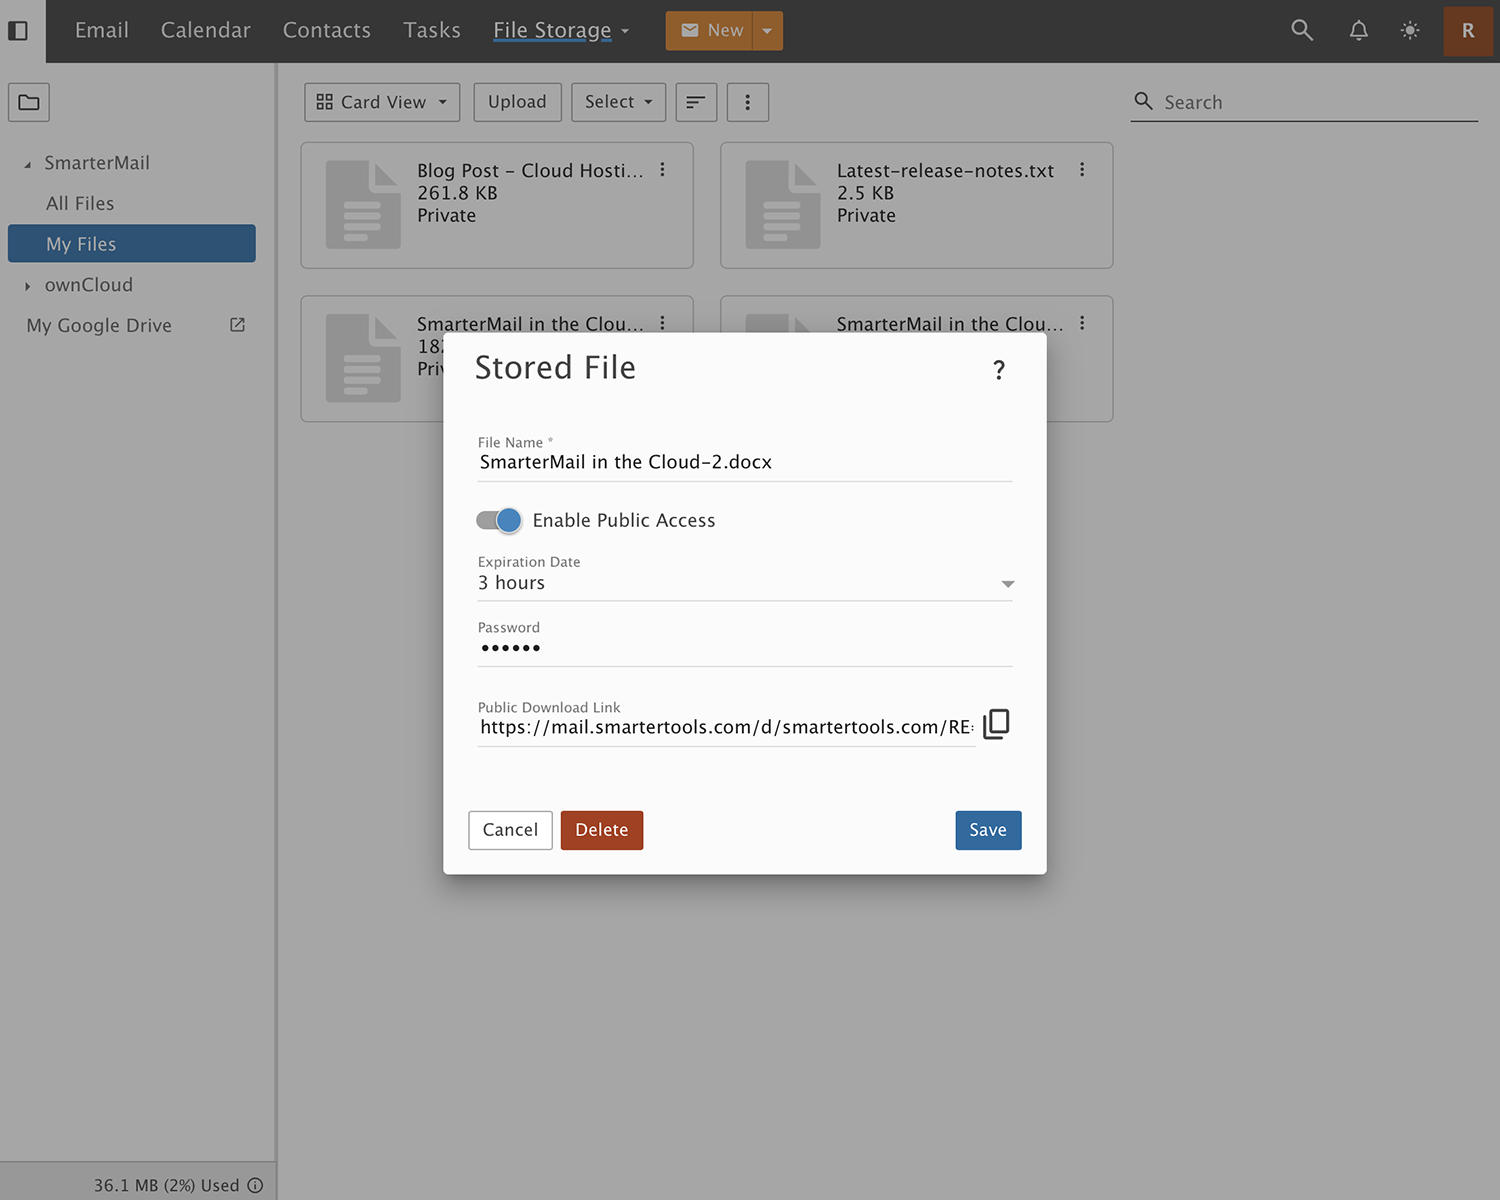The height and width of the screenshot is (1200, 1500).
Task: Disable the Enable Public Access toggle
Action: [x=498, y=520]
